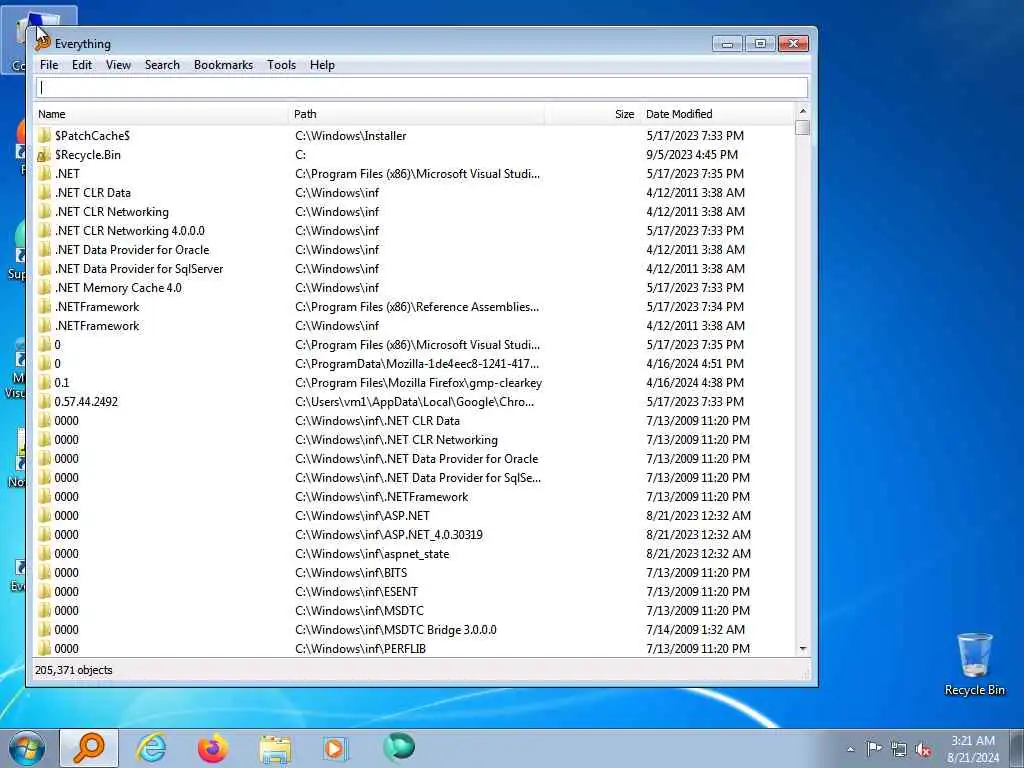Launch Internet Explorer from taskbar

151,748
